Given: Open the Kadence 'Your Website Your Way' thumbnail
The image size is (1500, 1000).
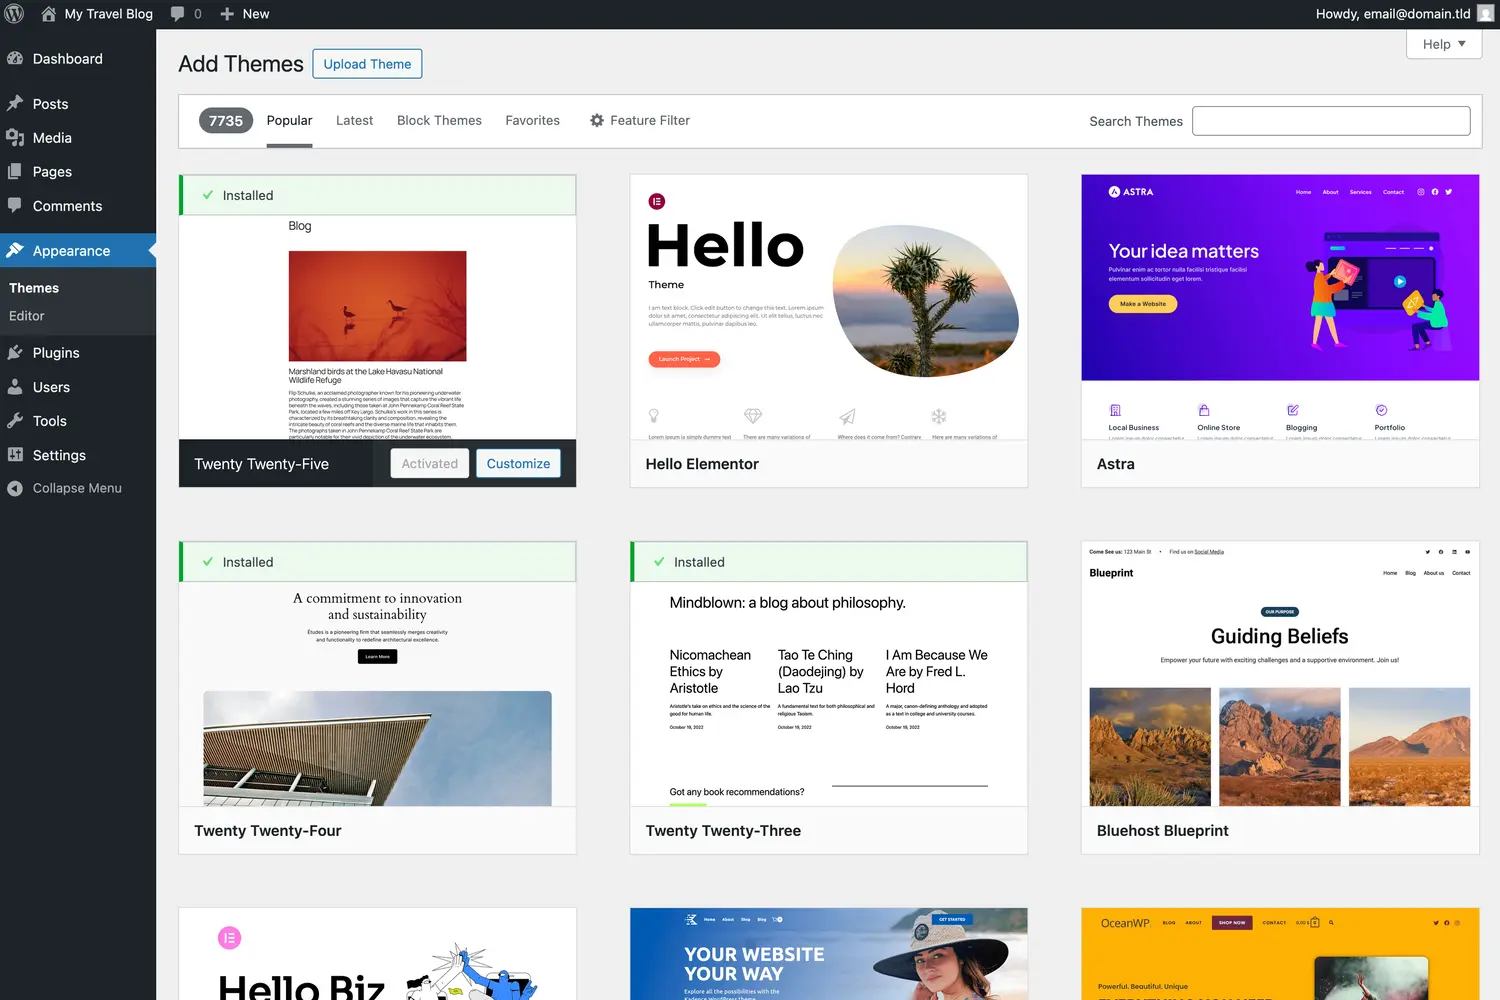Looking at the screenshot, I should [x=829, y=954].
